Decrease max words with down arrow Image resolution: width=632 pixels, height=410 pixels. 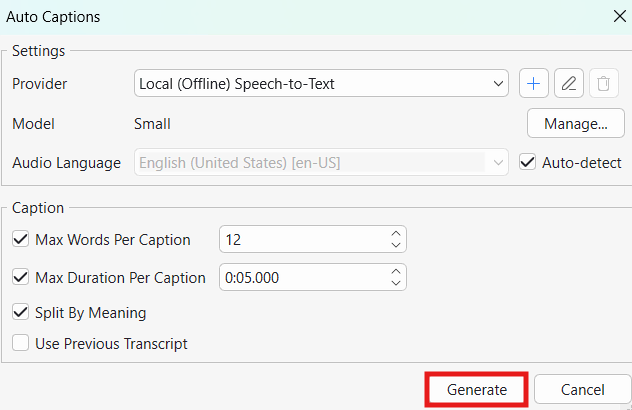(x=396, y=245)
